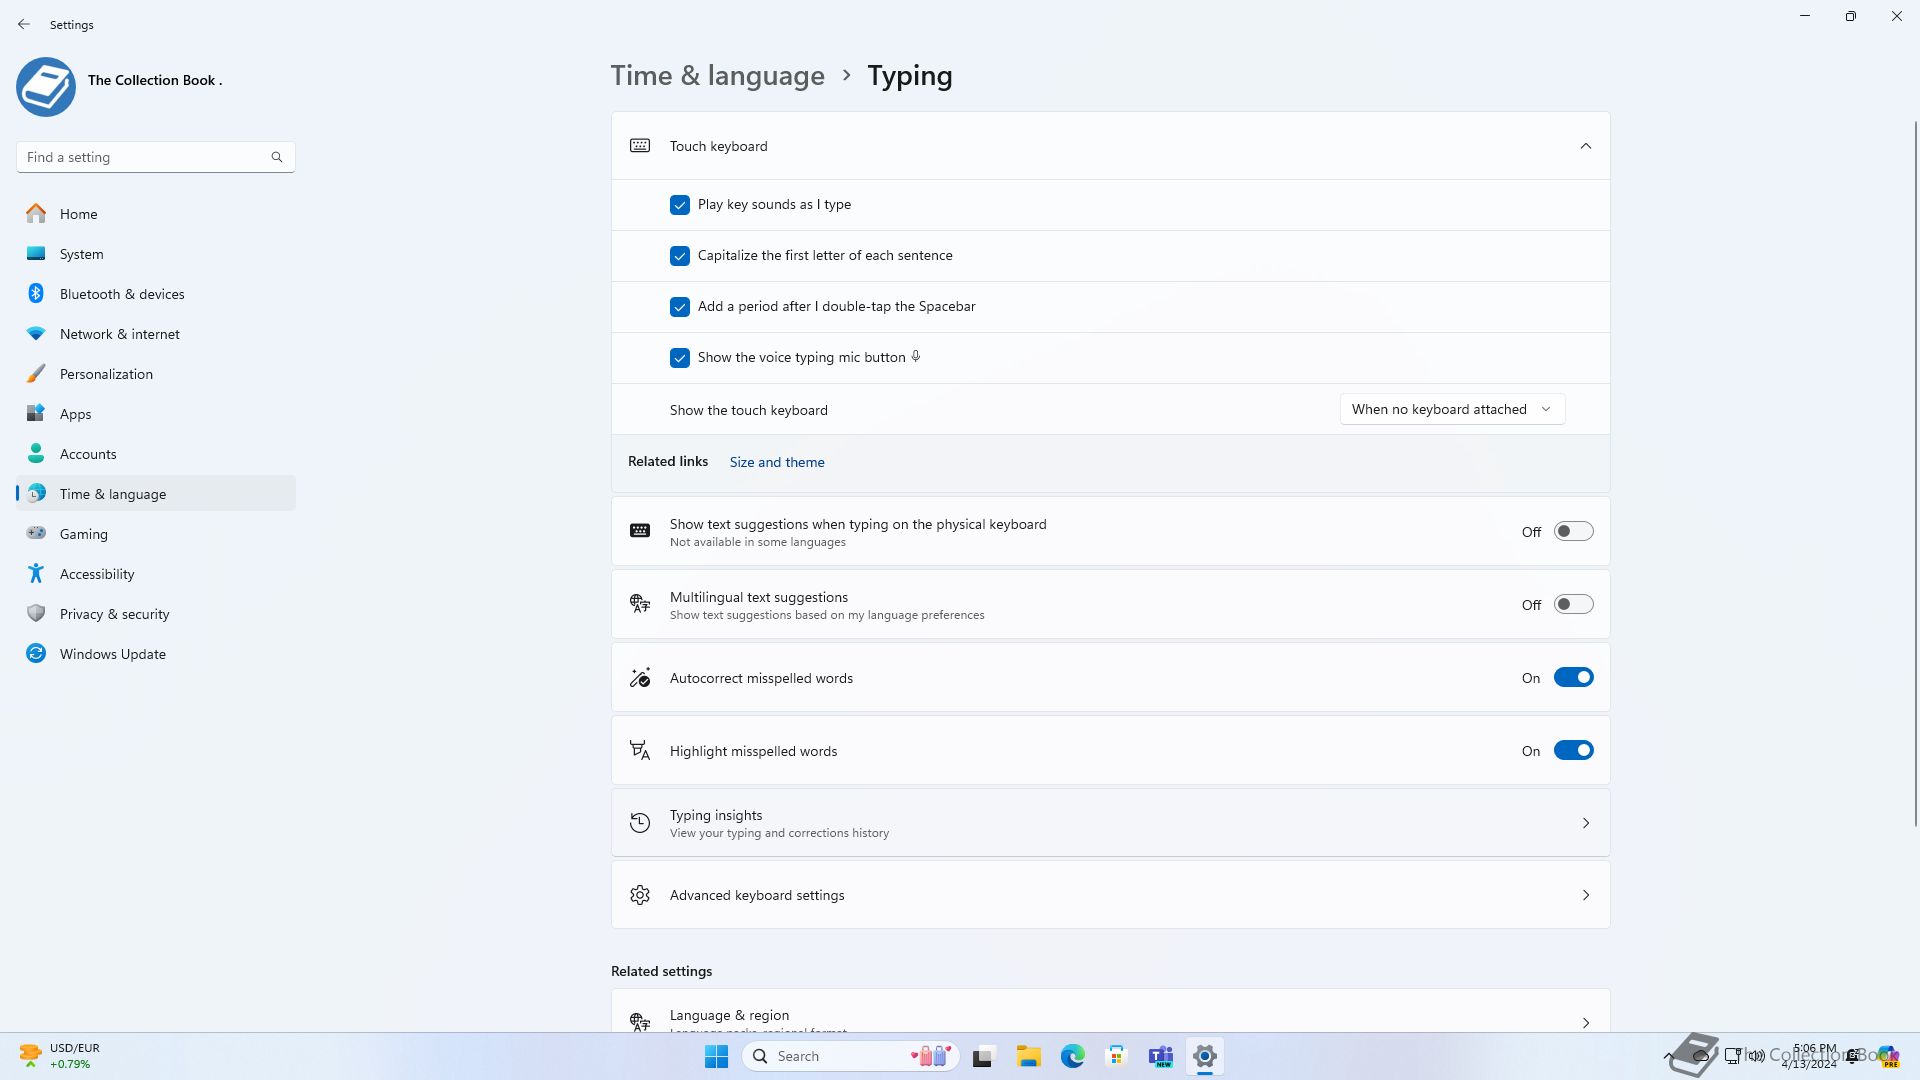The width and height of the screenshot is (1920, 1080).
Task: Uncheck Play key sounds as I type
Action: (x=680, y=205)
